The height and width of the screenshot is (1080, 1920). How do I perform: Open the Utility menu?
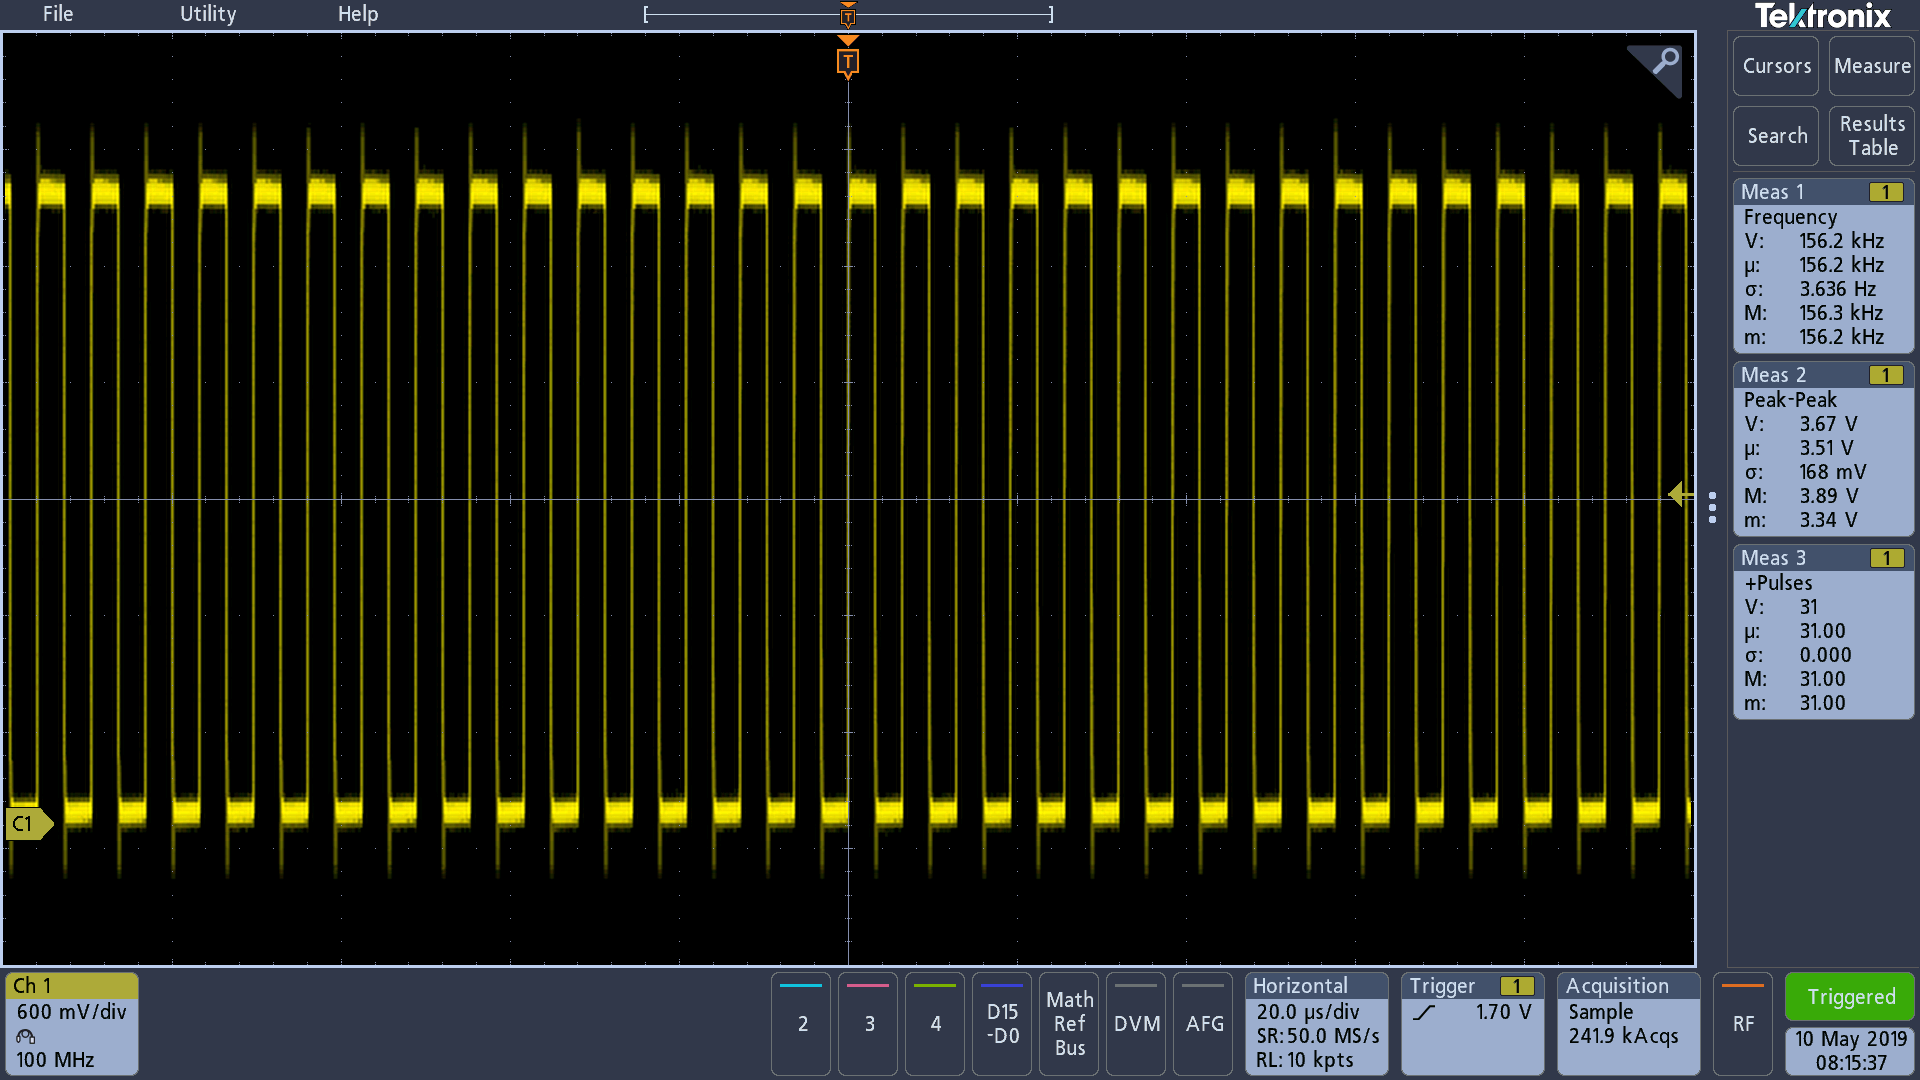208,14
